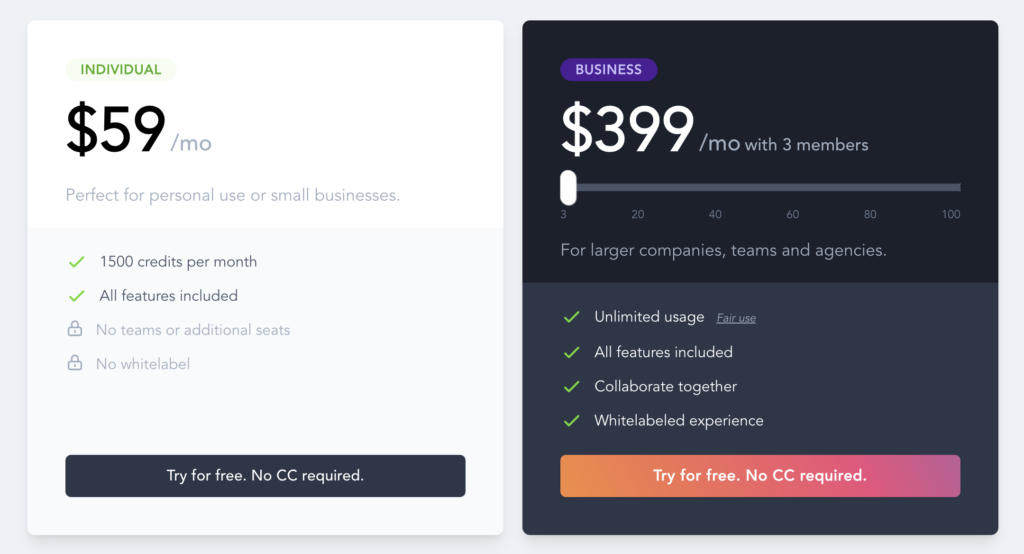
Task: Click the members slider handle
Action: pyautogui.click(x=568, y=187)
